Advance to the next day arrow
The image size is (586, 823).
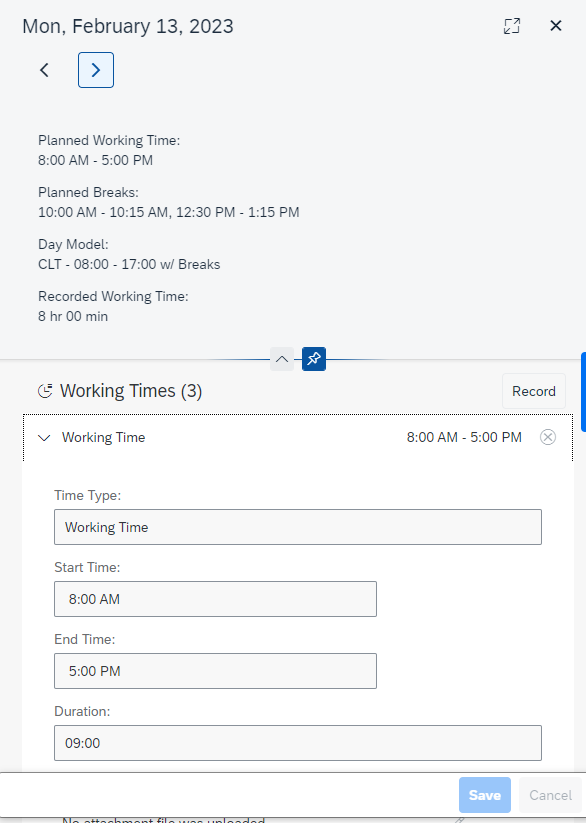(96, 70)
